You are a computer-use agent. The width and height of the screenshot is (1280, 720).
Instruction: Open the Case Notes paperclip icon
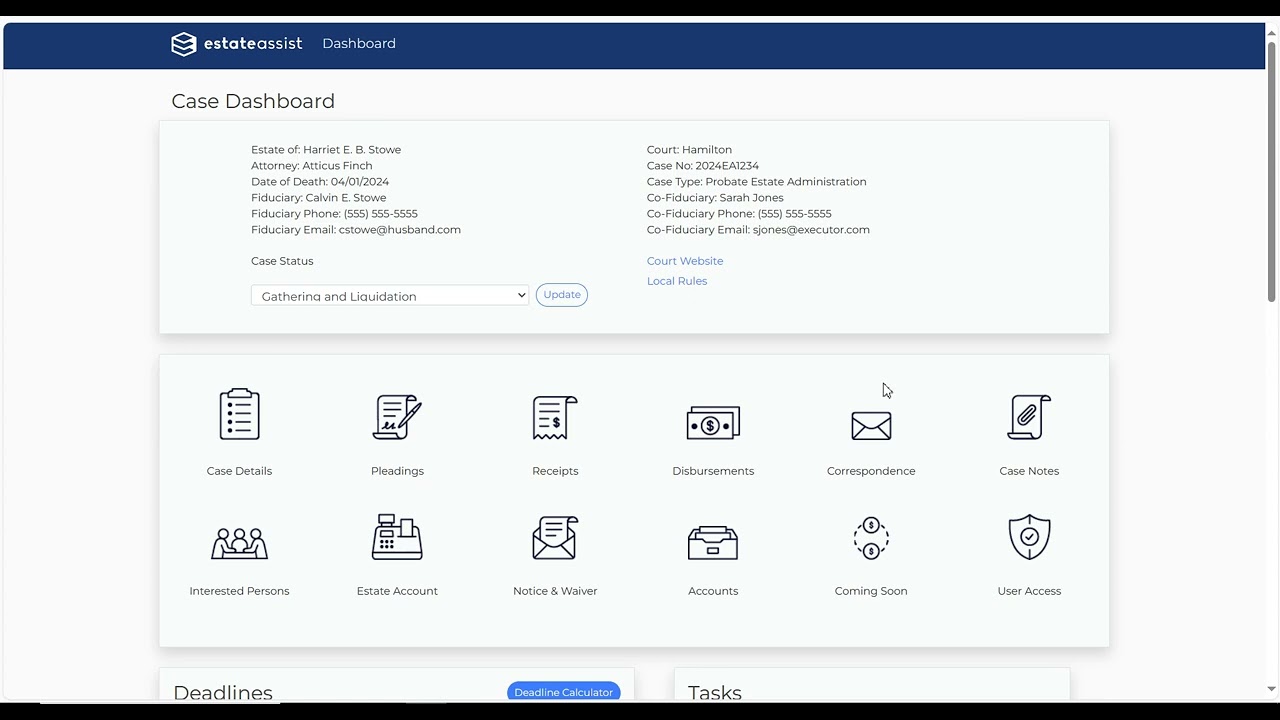(1029, 417)
